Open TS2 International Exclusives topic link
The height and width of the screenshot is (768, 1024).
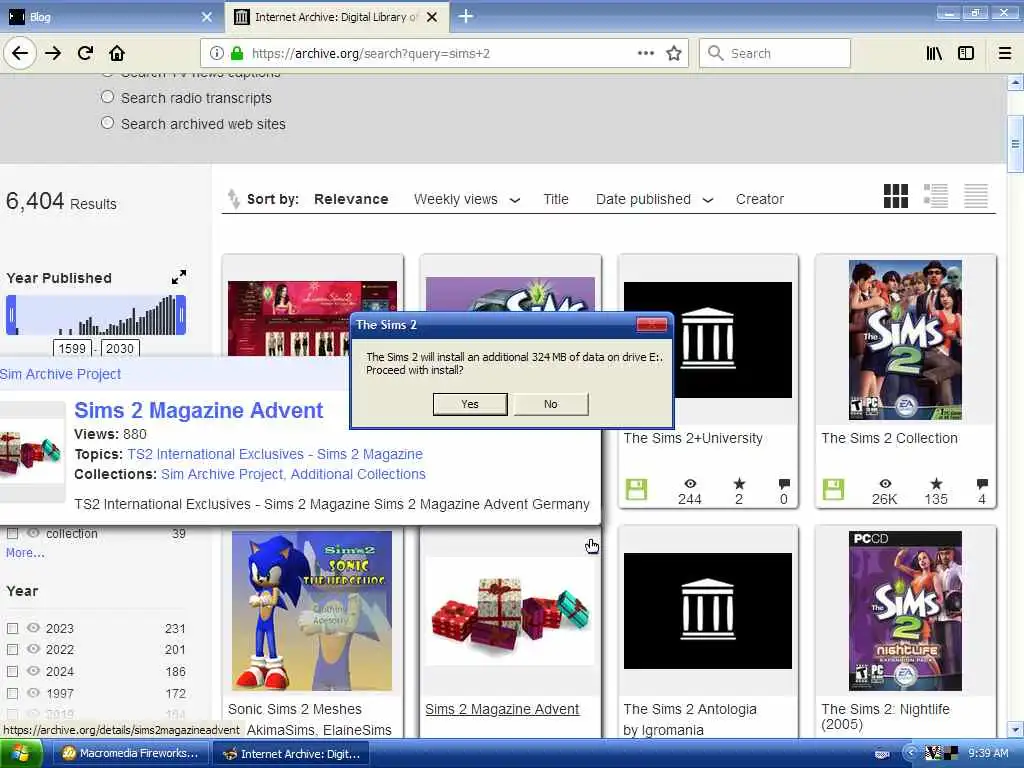[x=275, y=454]
